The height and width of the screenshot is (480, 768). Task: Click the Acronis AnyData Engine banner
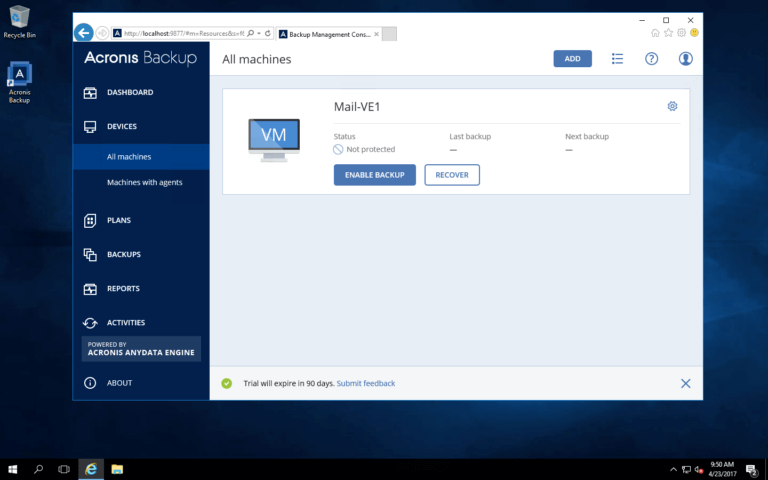click(x=141, y=349)
